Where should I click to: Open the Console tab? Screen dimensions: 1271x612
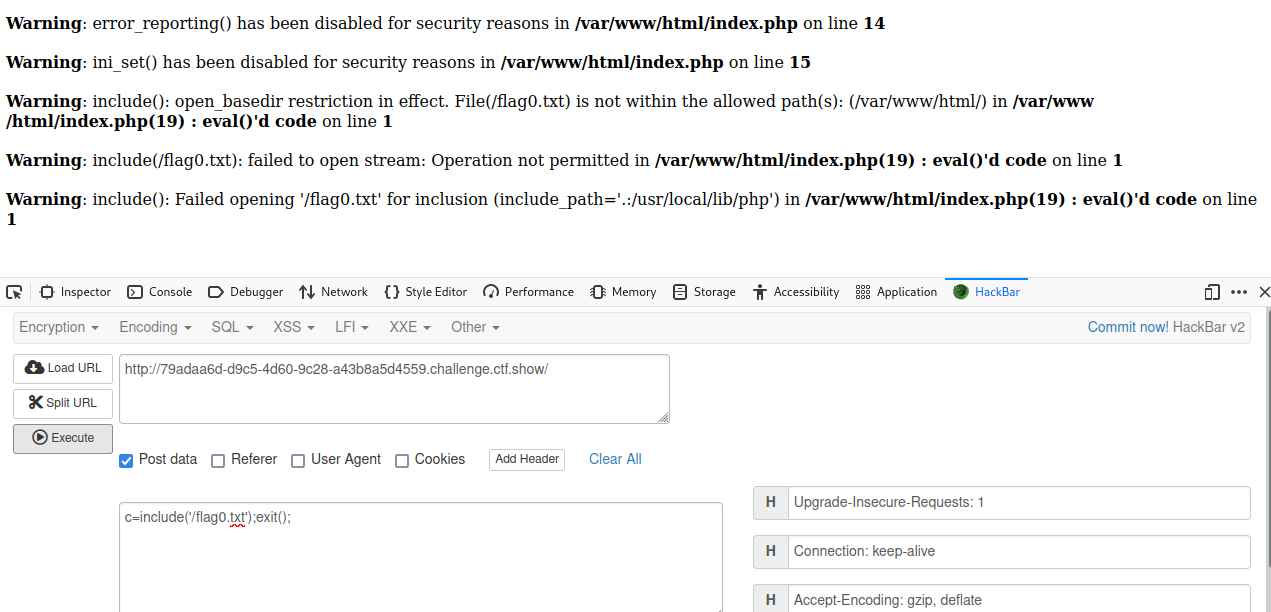(160, 292)
